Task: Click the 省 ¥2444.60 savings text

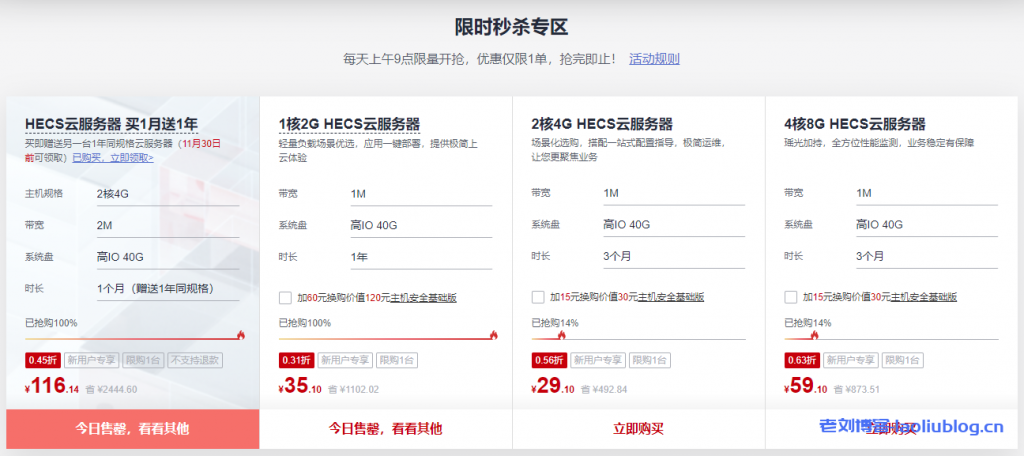Action: click(x=112, y=390)
